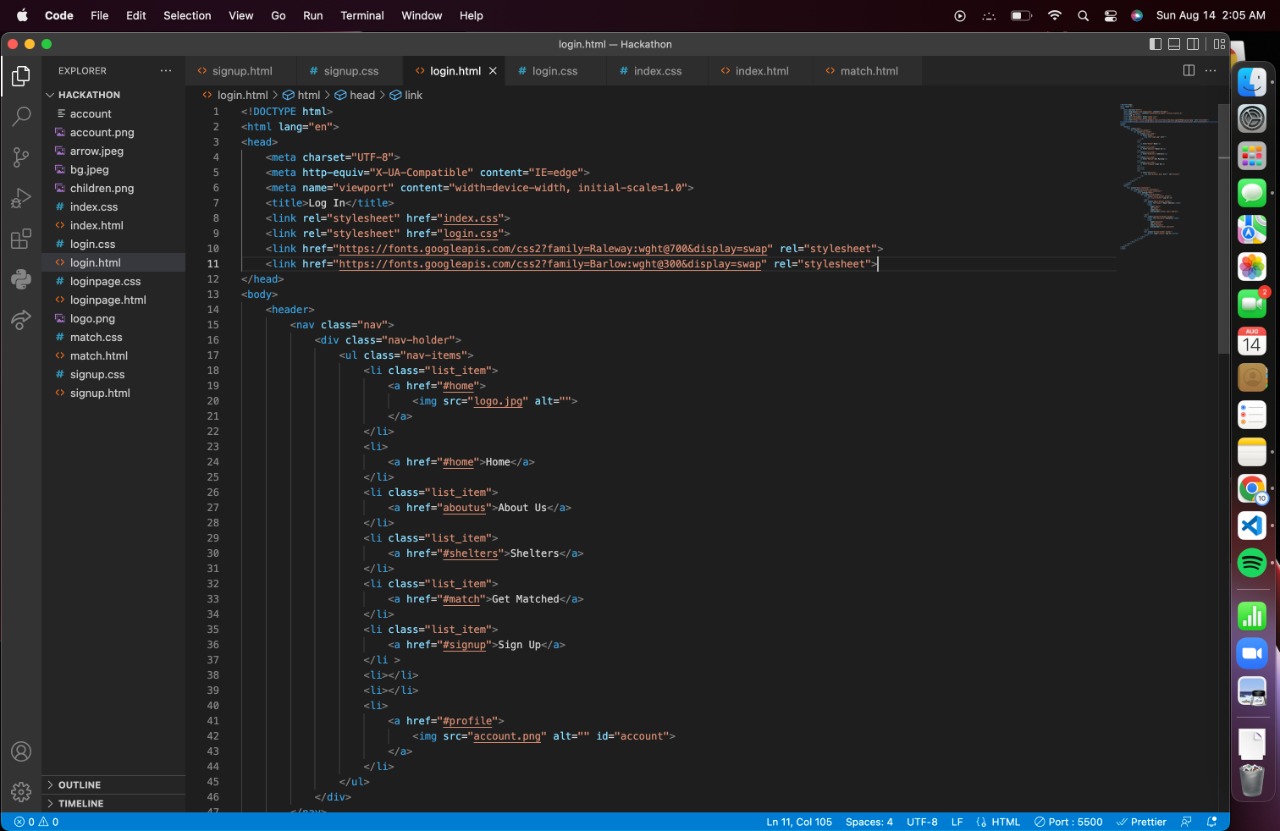Open the Live Share view icon
Viewport: 1280px width, 831px height.
pyautogui.click(x=21, y=320)
